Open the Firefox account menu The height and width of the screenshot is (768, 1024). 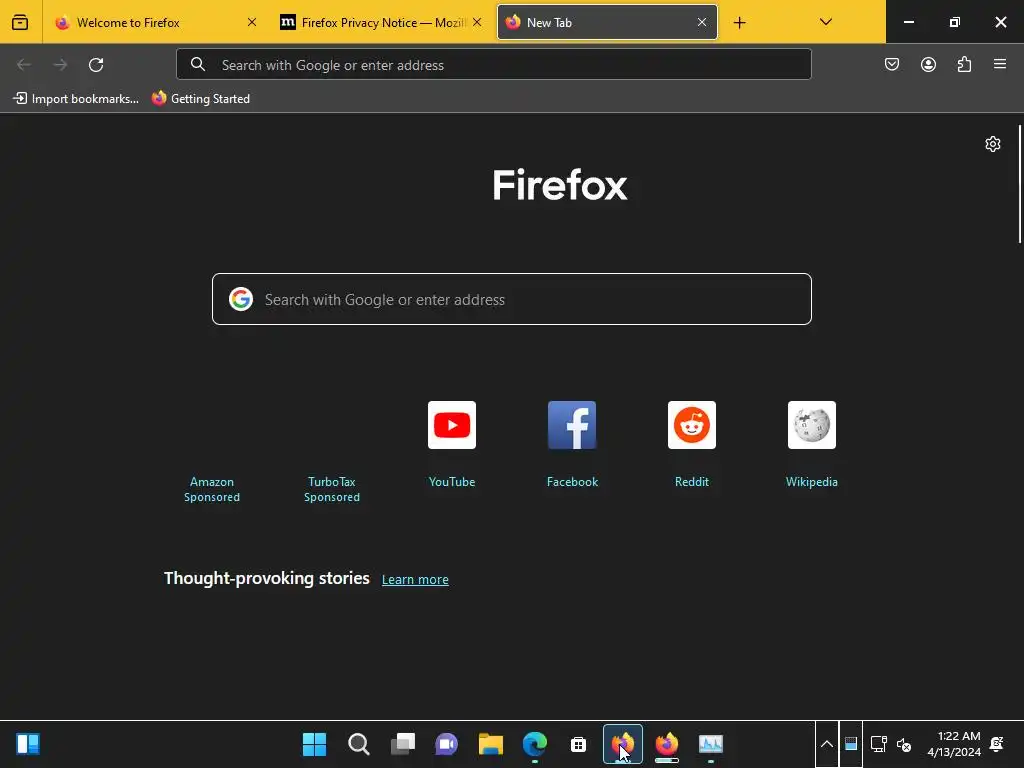928,64
